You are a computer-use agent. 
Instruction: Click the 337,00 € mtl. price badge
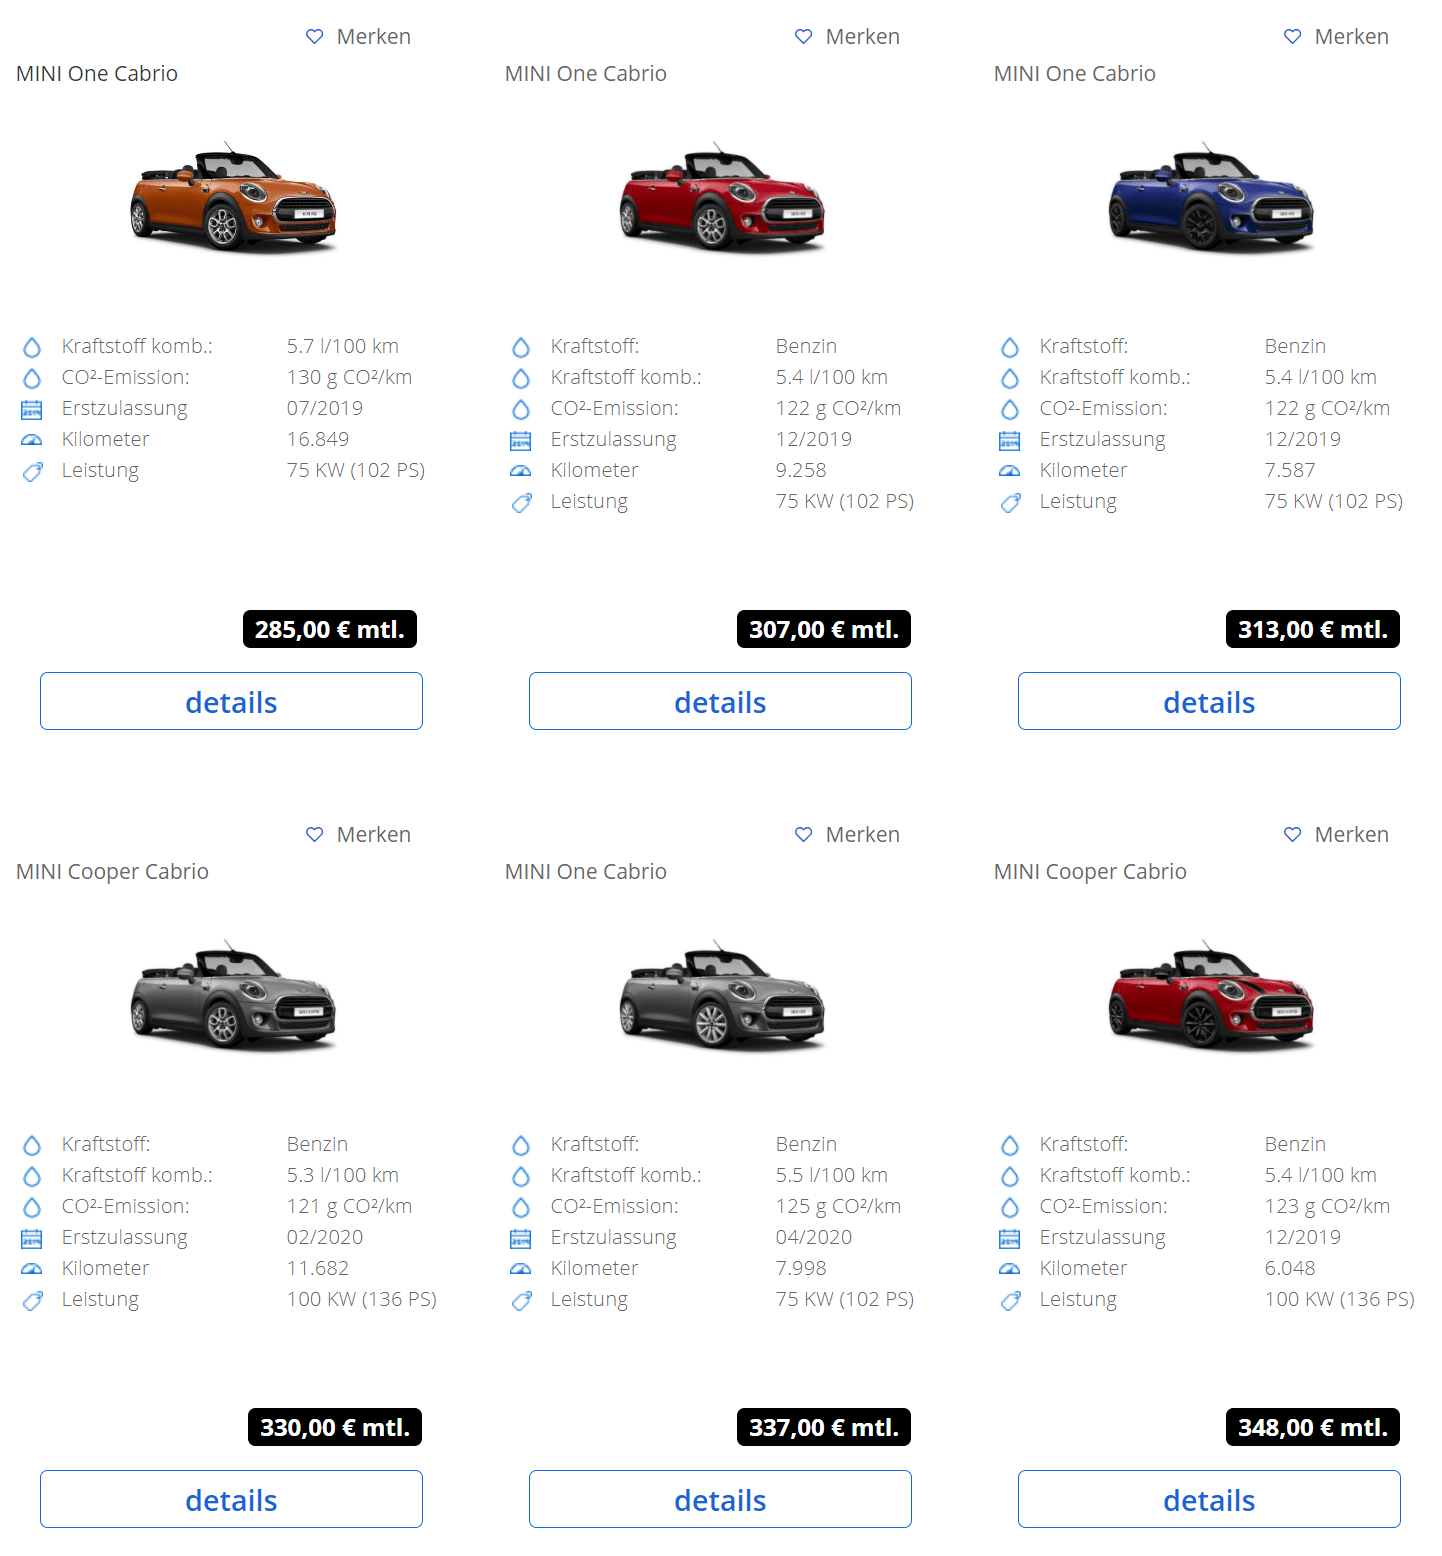click(x=824, y=1427)
